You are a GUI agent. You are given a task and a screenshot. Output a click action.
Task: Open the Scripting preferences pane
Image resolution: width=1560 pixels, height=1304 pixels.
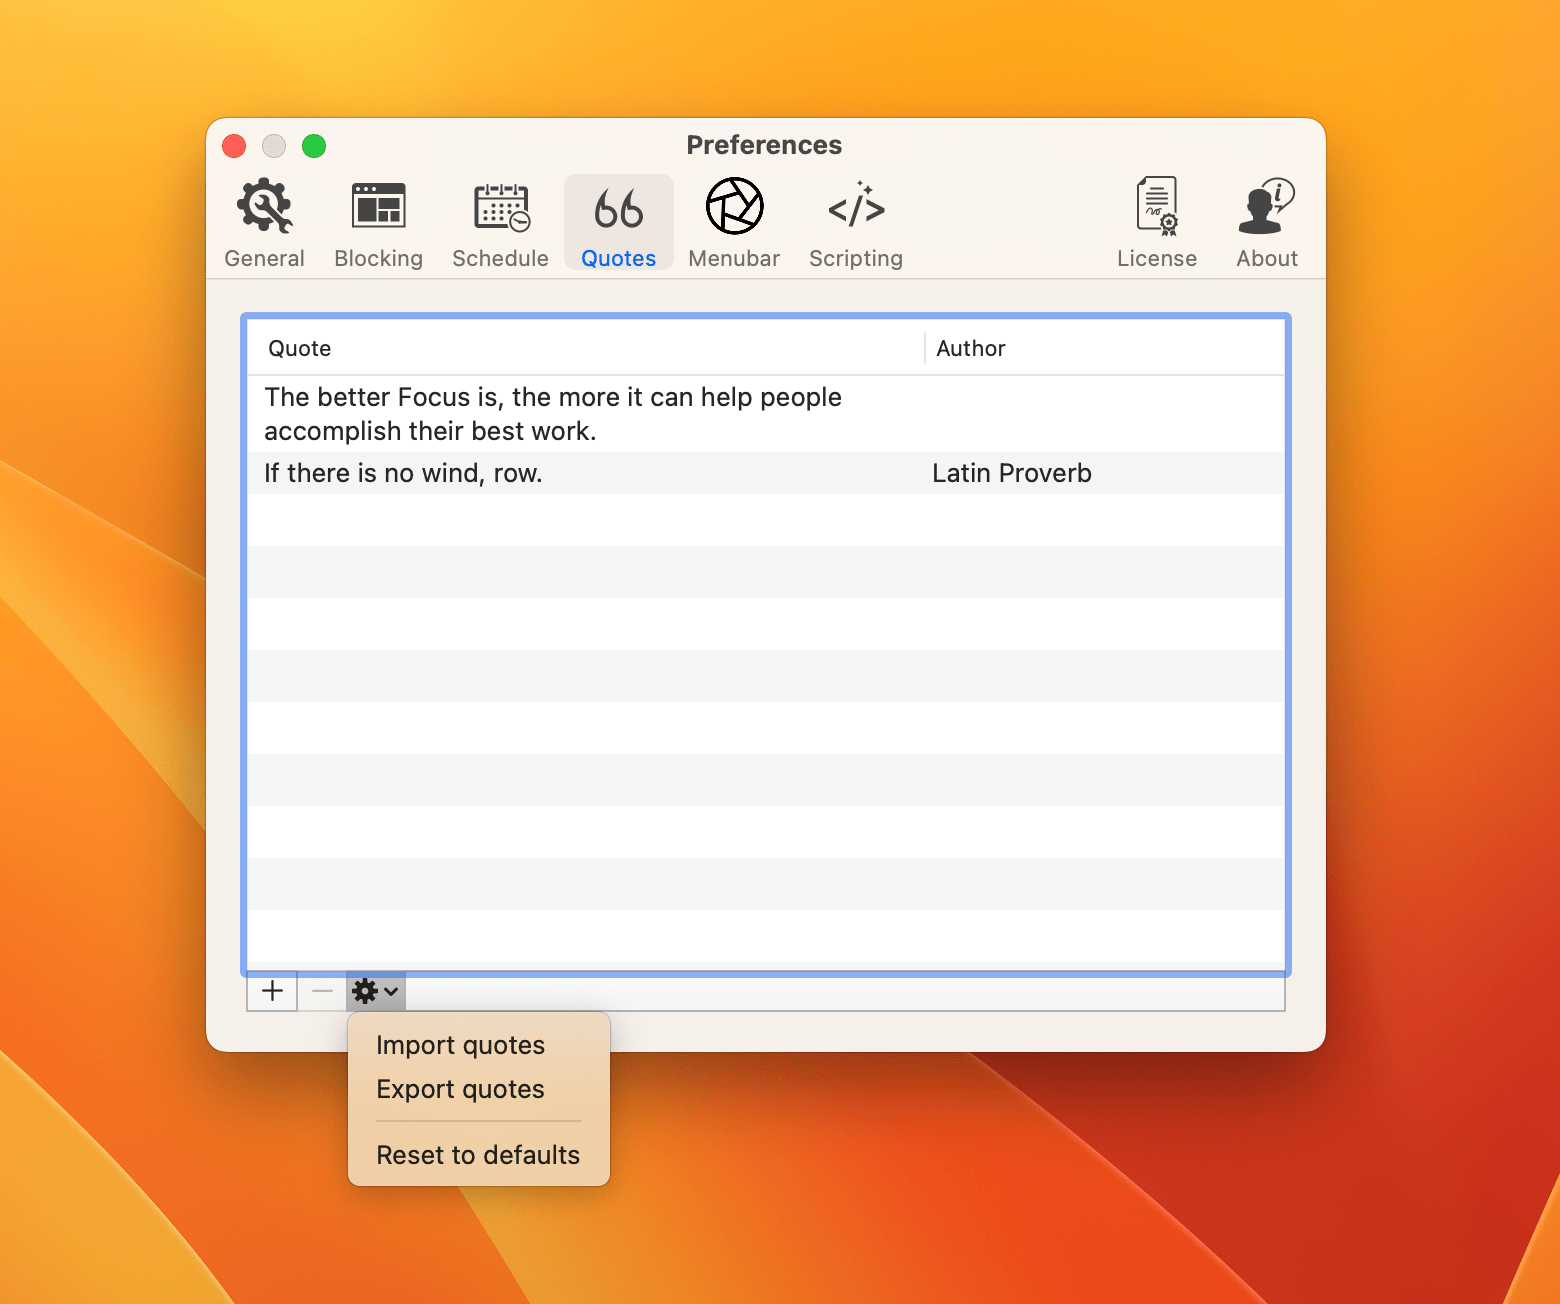[856, 223]
